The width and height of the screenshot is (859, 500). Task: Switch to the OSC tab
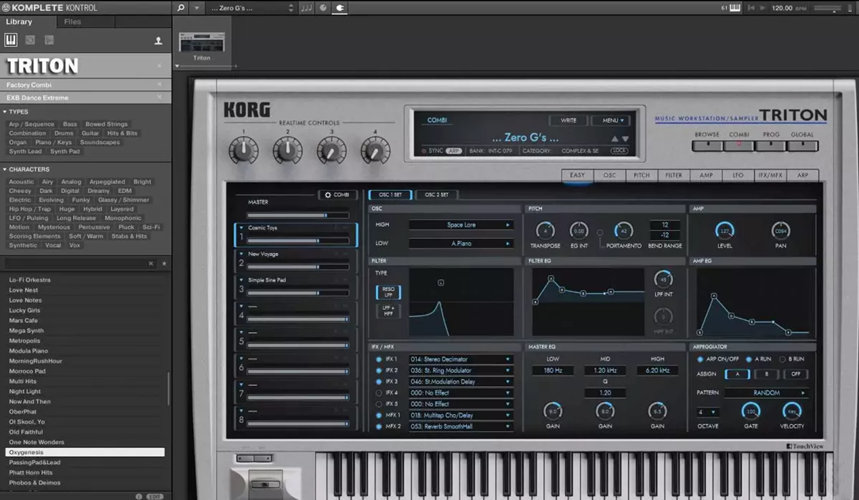click(609, 175)
